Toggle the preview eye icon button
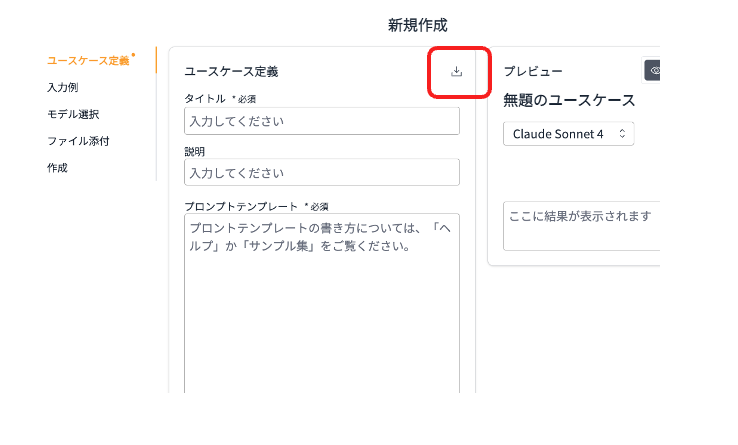 [x=652, y=71]
